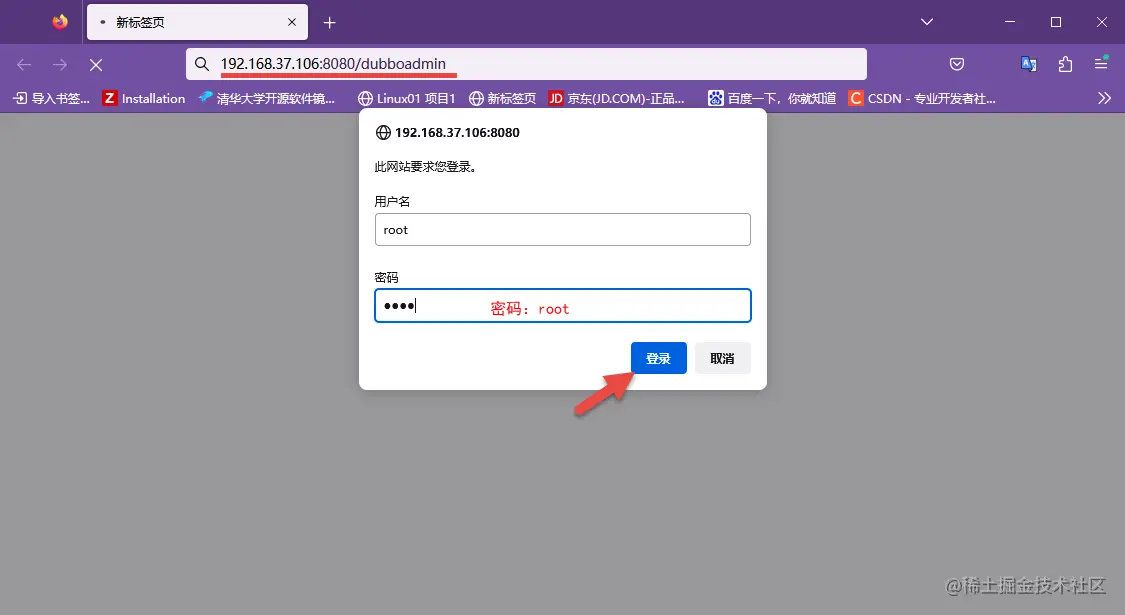The width and height of the screenshot is (1125, 615).
Task: Open the 百度一下 bookmark
Action: pos(772,98)
